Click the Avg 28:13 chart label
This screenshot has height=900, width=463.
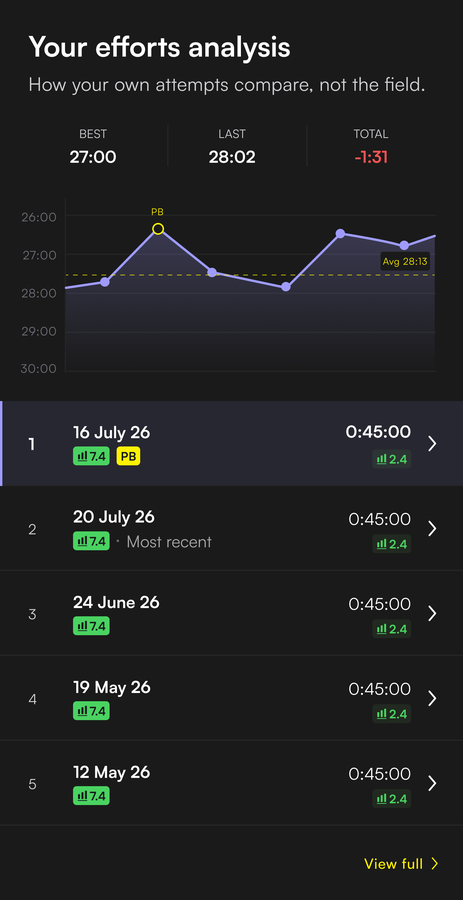click(x=405, y=262)
